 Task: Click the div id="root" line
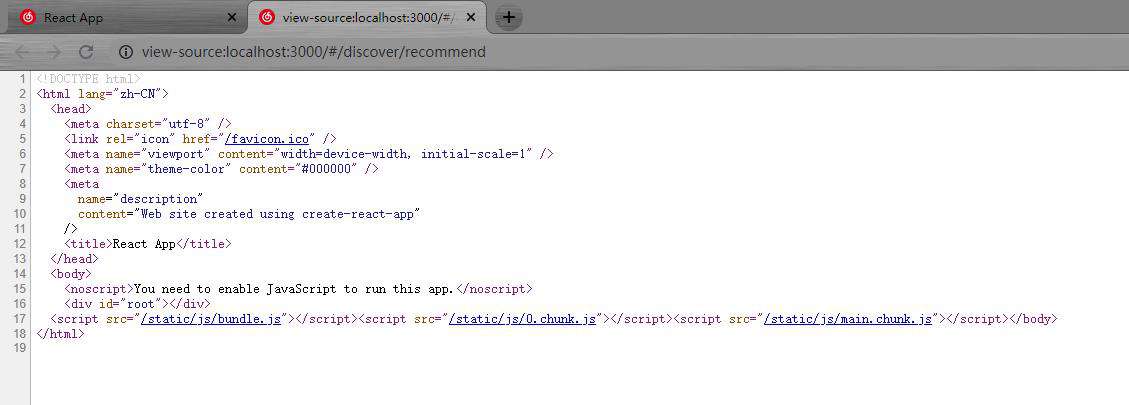tap(138, 303)
